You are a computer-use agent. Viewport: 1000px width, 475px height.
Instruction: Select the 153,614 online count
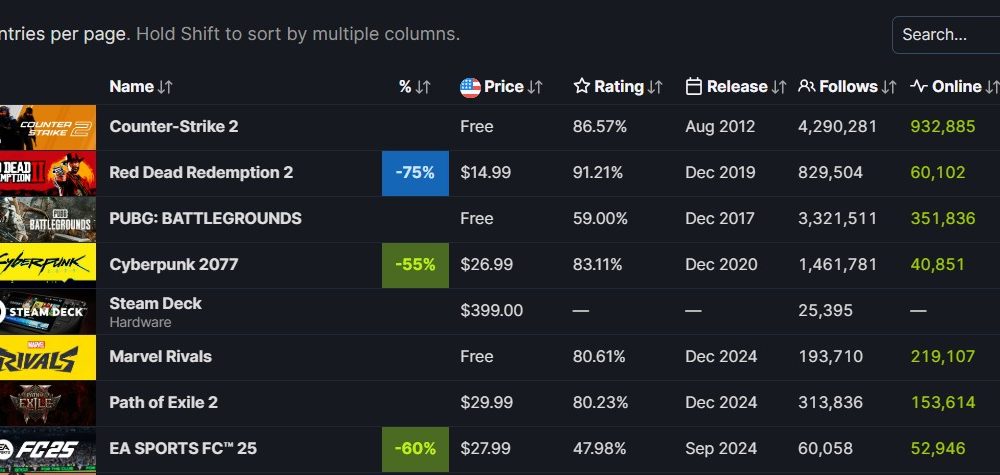(x=943, y=402)
